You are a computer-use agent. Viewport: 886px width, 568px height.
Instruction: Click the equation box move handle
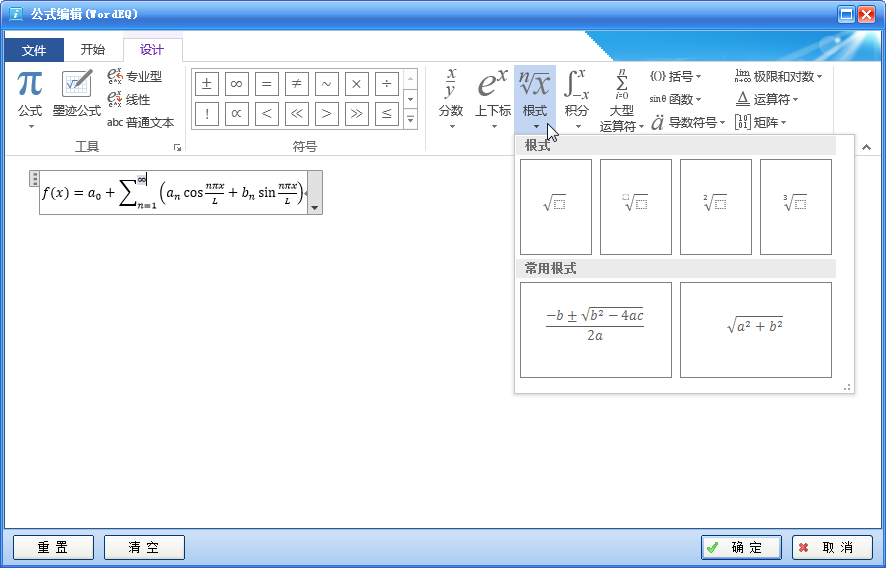[x=34, y=178]
